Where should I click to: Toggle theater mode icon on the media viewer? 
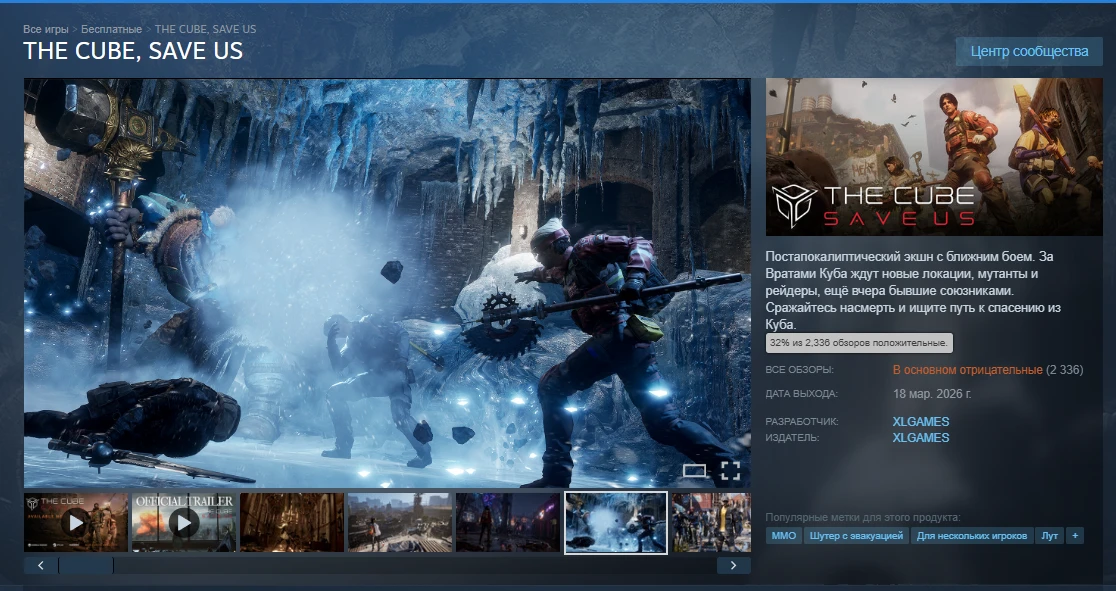pyautogui.click(x=694, y=470)
